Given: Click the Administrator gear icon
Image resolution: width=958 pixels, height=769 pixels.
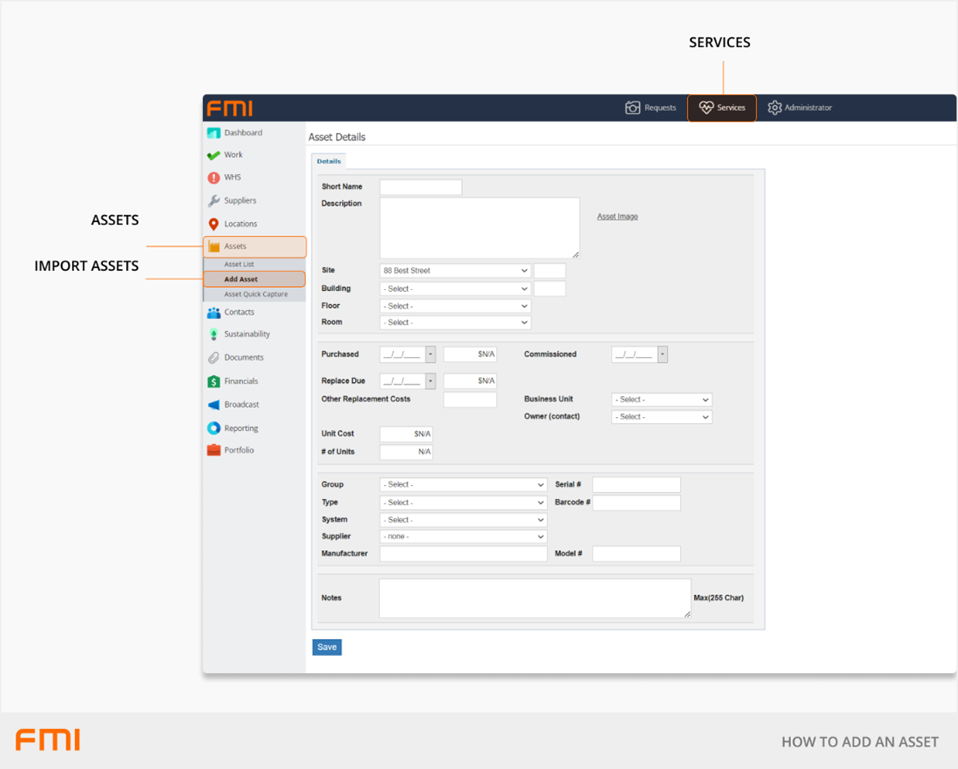Looking at the screenshot, I should (774, 108).
